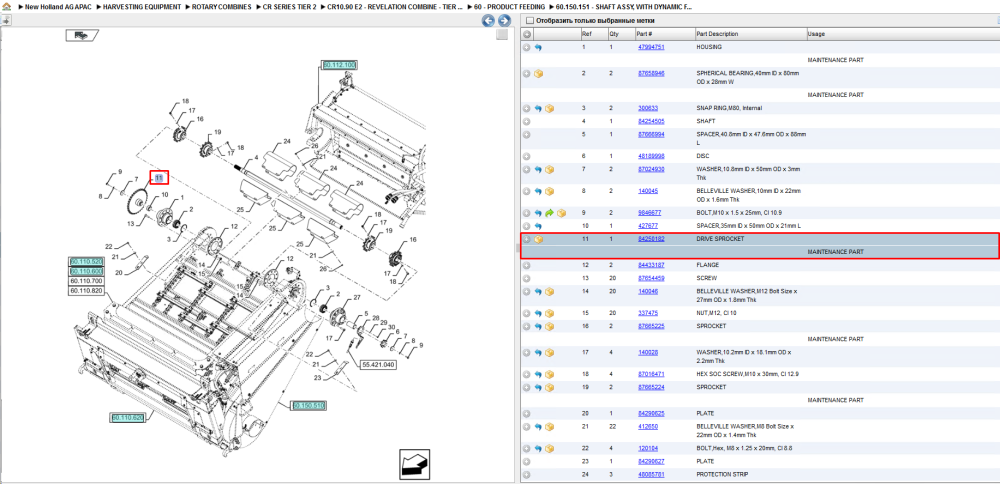This screenshot has height=484, width=1000.
Task: Open figure reference 60.110.600 in diagram
Action: [x=86, y=271]
